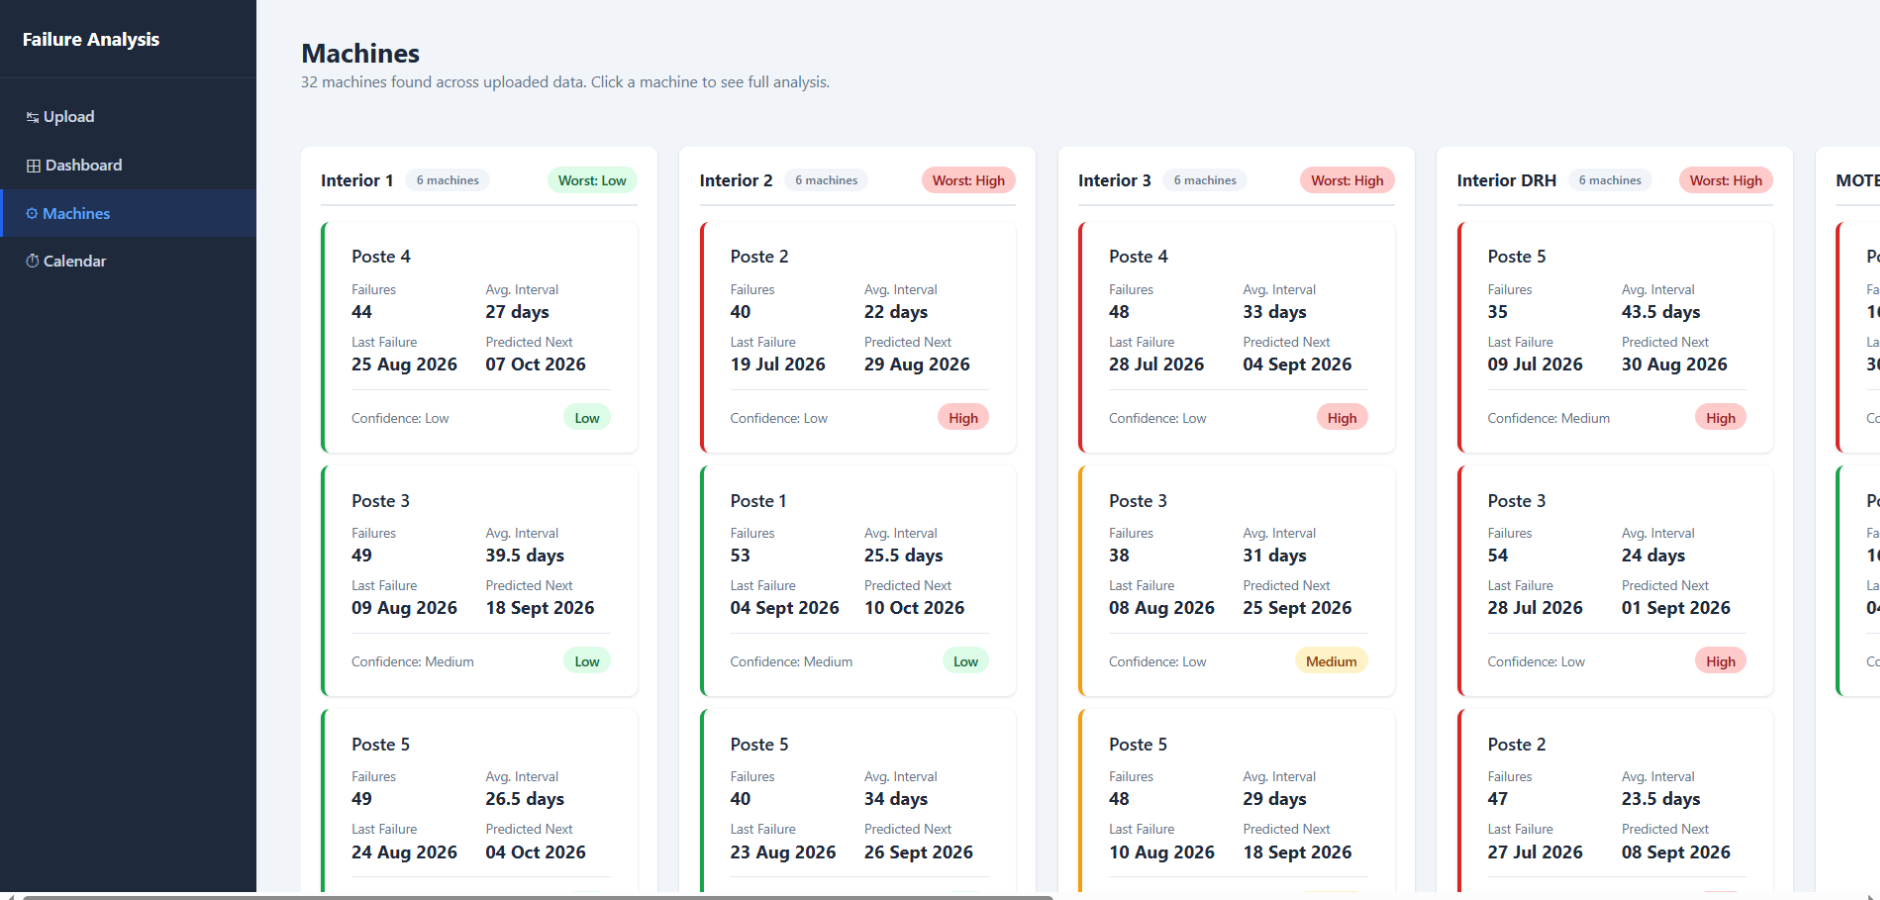Open Interior 3 Poste 3 card
1880x900 pixels.
point(1236,581)
